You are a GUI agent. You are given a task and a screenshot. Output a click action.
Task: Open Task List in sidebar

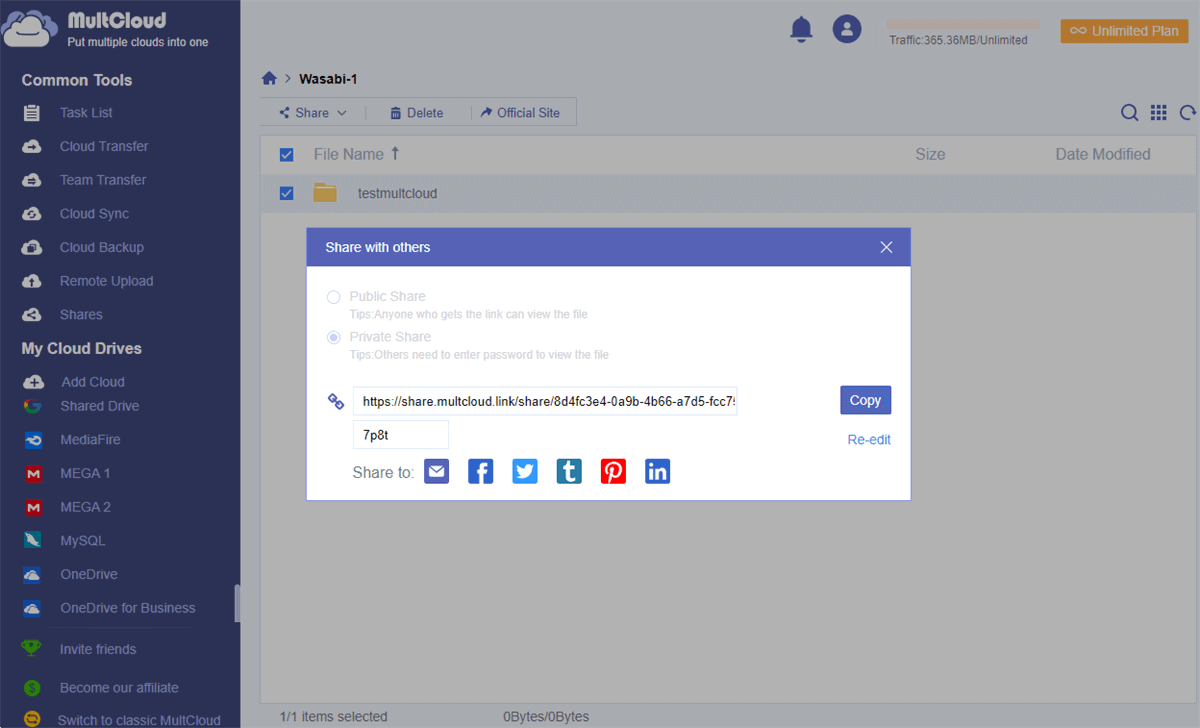click(x=86, y=113)
